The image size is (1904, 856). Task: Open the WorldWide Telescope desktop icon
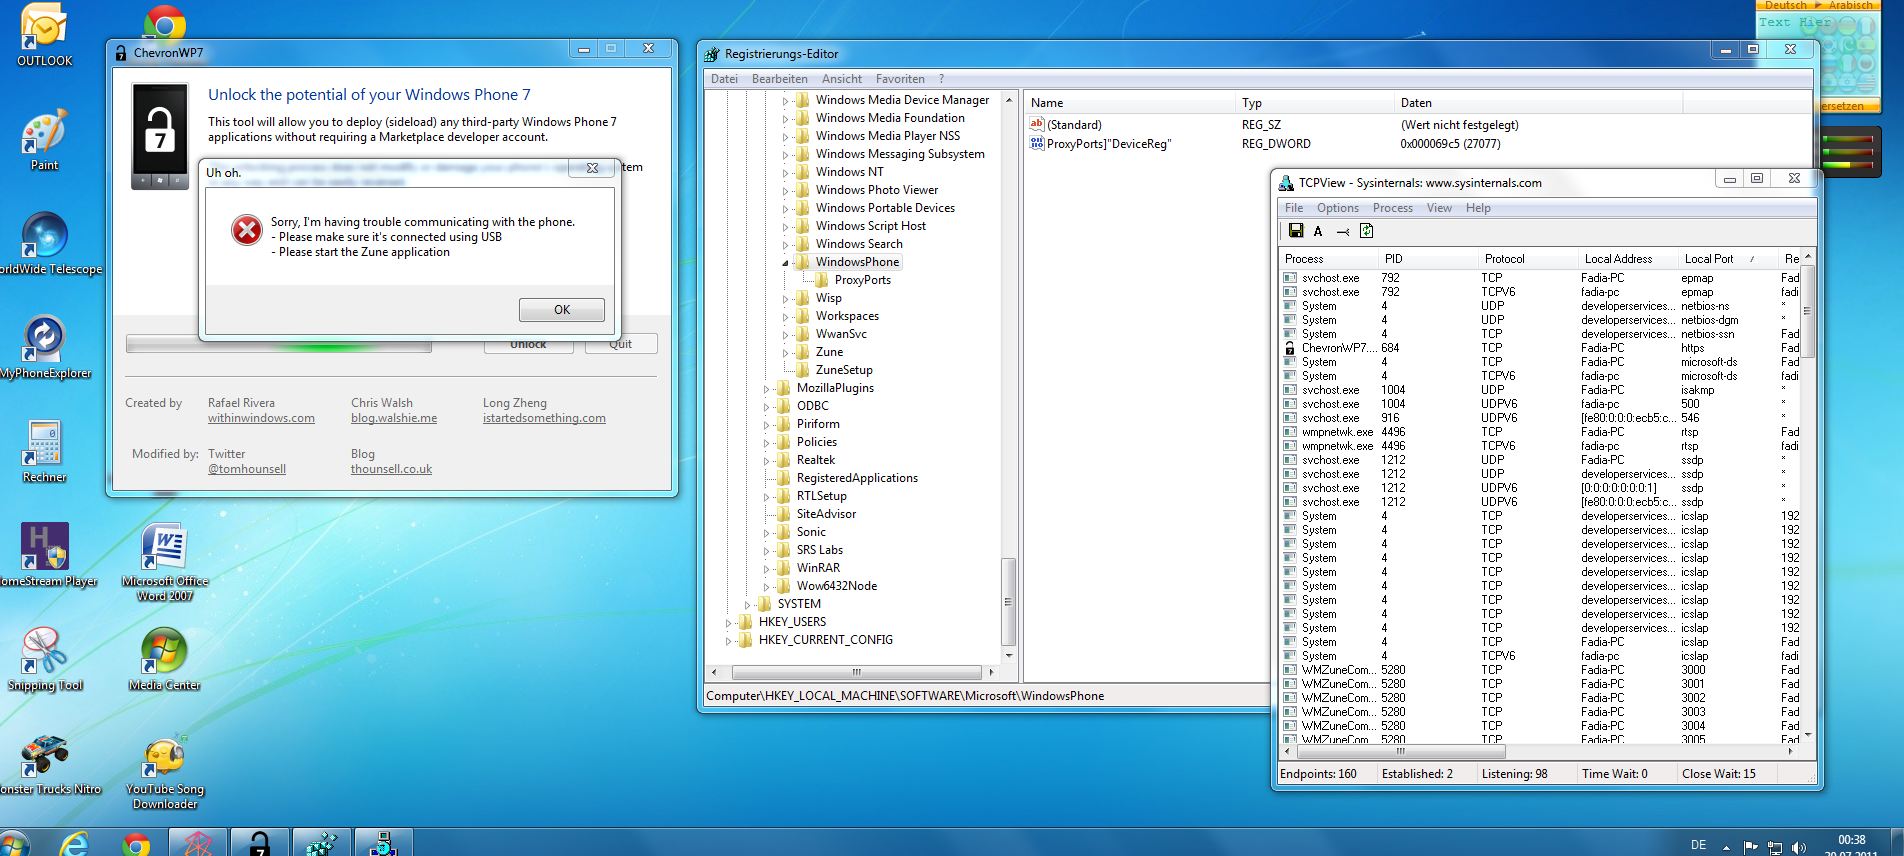[x=46, y=244]
